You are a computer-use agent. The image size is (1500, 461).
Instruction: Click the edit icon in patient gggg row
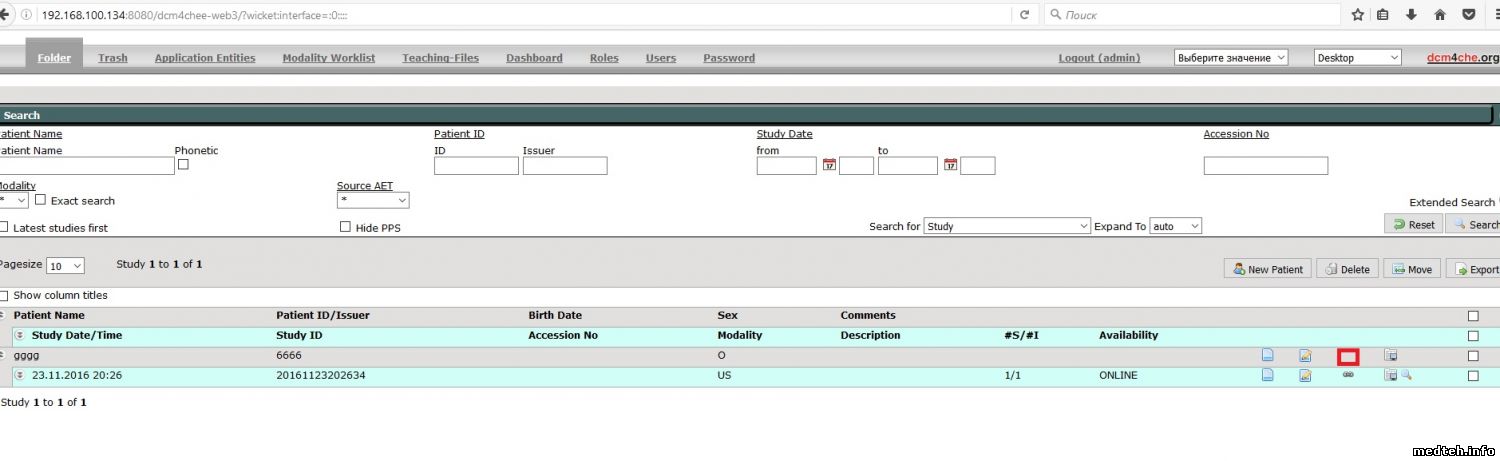pyautogui.click(x=1305, y=355)
